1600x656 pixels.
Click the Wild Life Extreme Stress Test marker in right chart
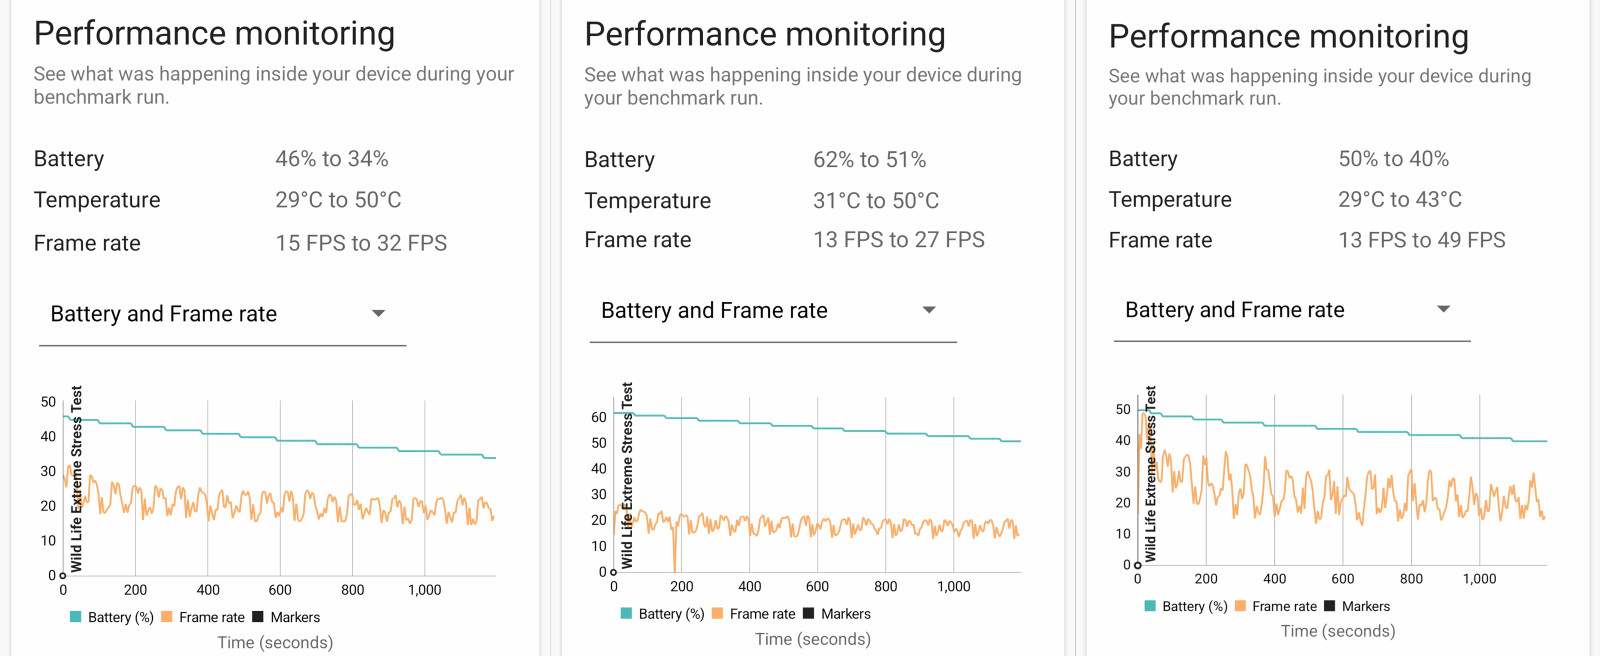pyautogui.click(x=1150, y=475)
